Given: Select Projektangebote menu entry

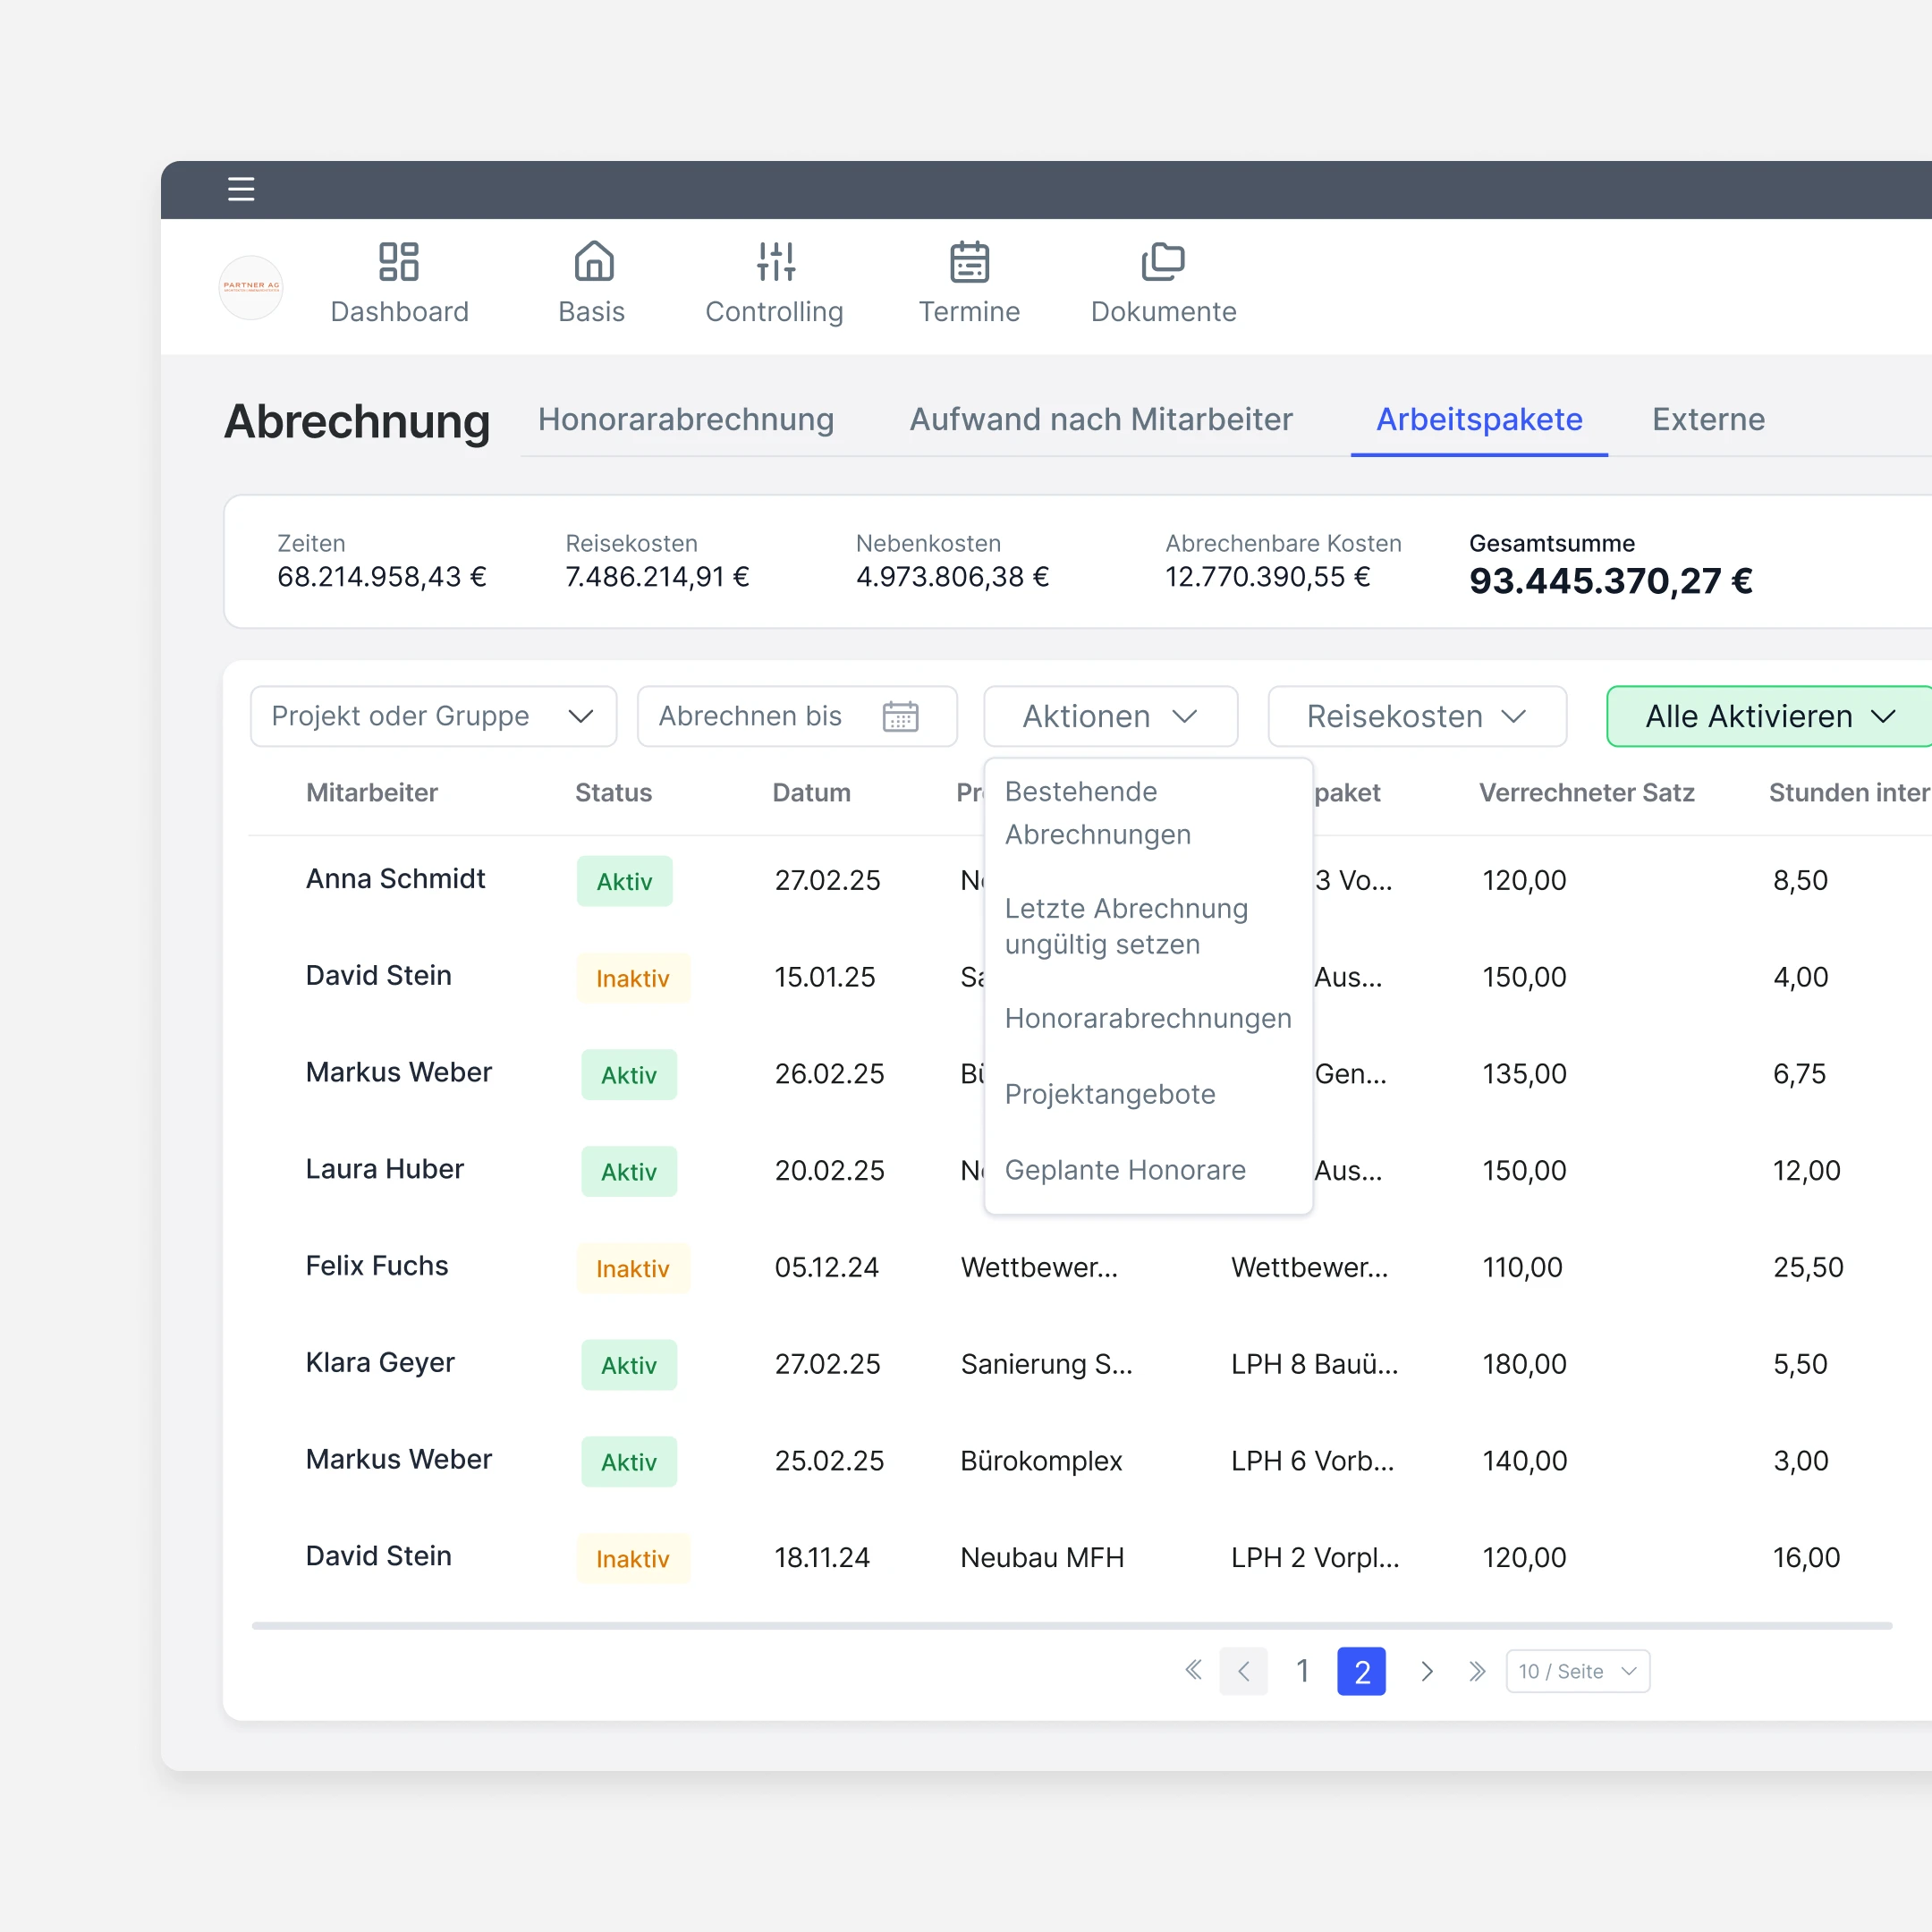Looking at the screenshot, I should [1109, 1094].
